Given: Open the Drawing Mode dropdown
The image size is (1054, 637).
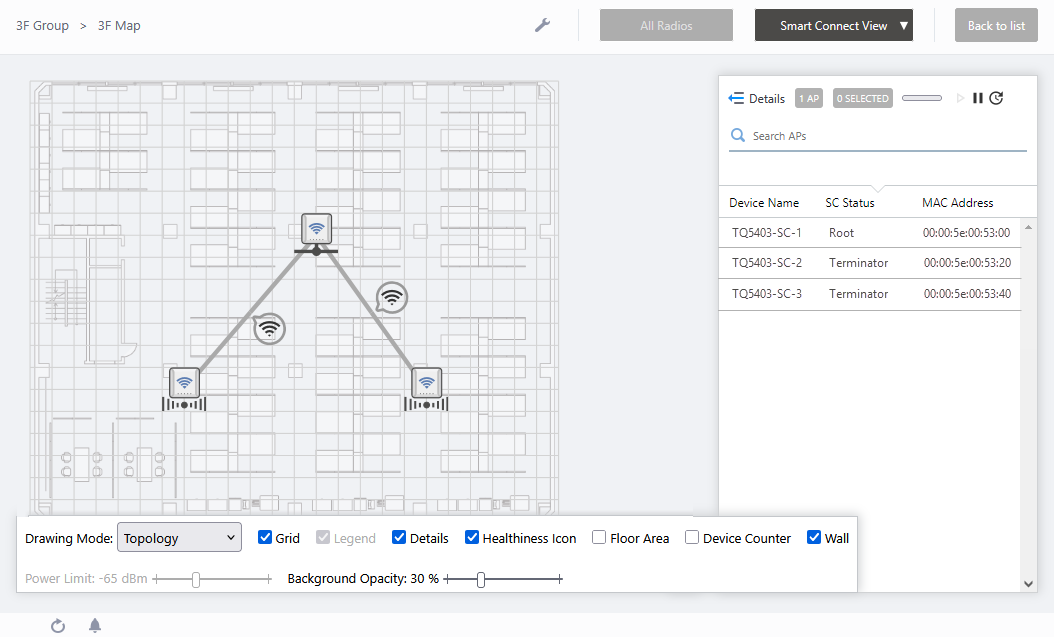Looking at the screenshot, I should click(179, 538).
